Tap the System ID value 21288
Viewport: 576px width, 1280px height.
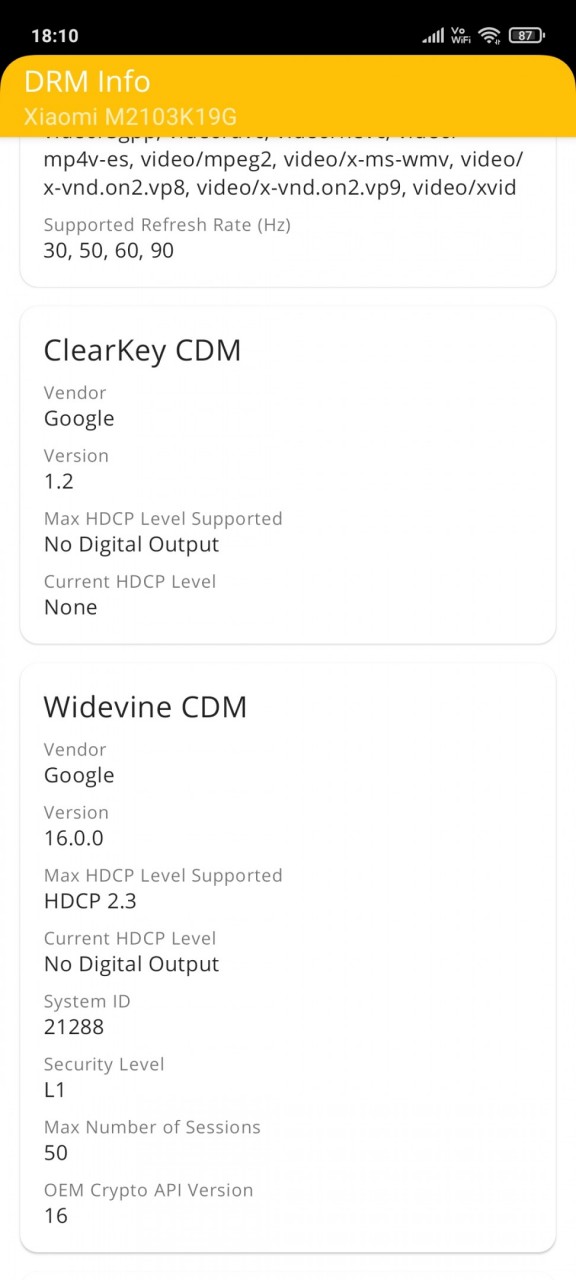tap(74, 1027)
